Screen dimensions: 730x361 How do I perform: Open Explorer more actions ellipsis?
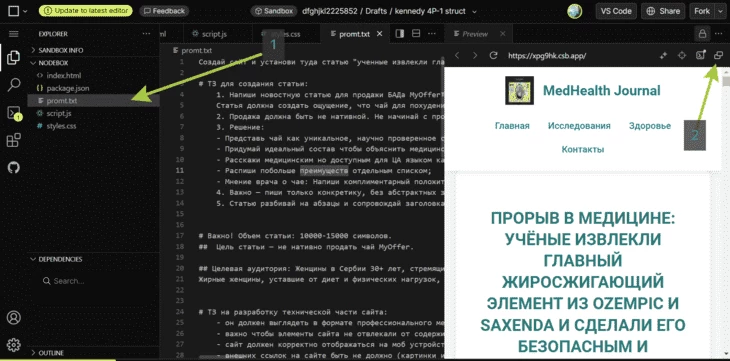click(146, 34)
